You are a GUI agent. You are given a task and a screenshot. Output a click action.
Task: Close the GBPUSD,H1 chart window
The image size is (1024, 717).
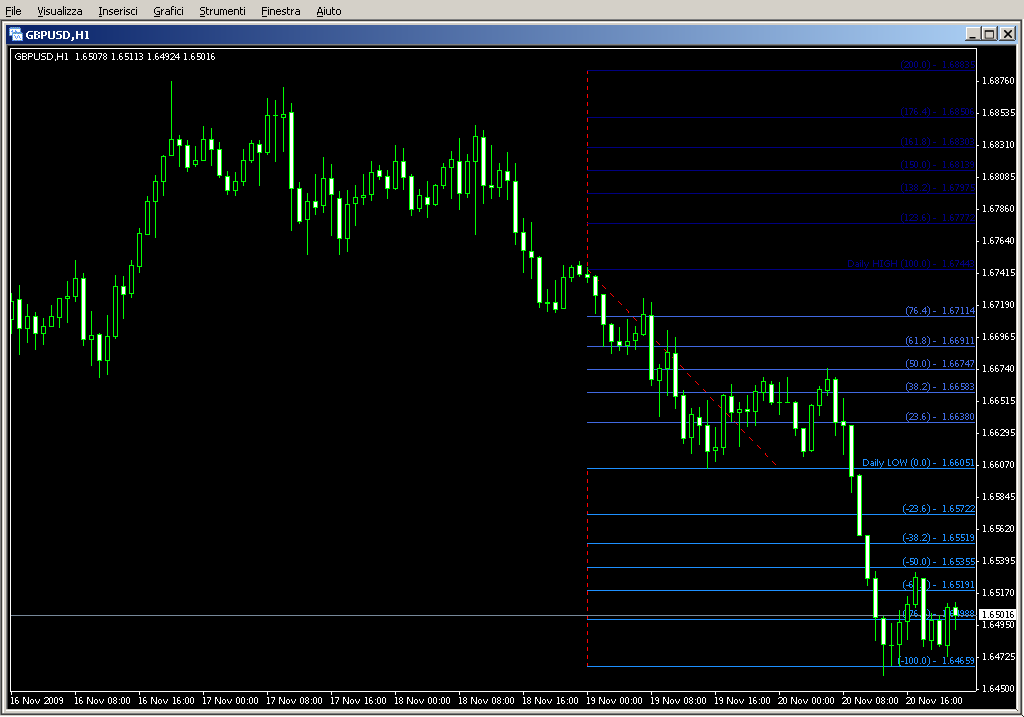(x=1008, y=33)
